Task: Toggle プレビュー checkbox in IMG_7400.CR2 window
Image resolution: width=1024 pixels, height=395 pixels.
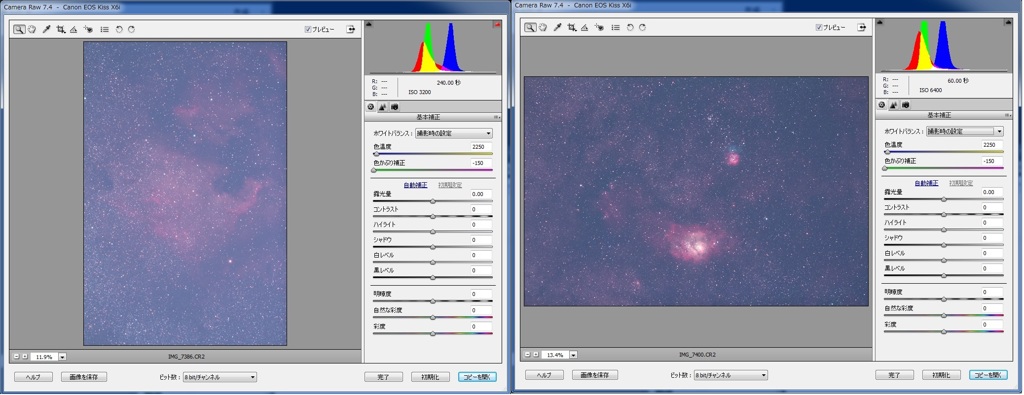Action: [819, 27]
